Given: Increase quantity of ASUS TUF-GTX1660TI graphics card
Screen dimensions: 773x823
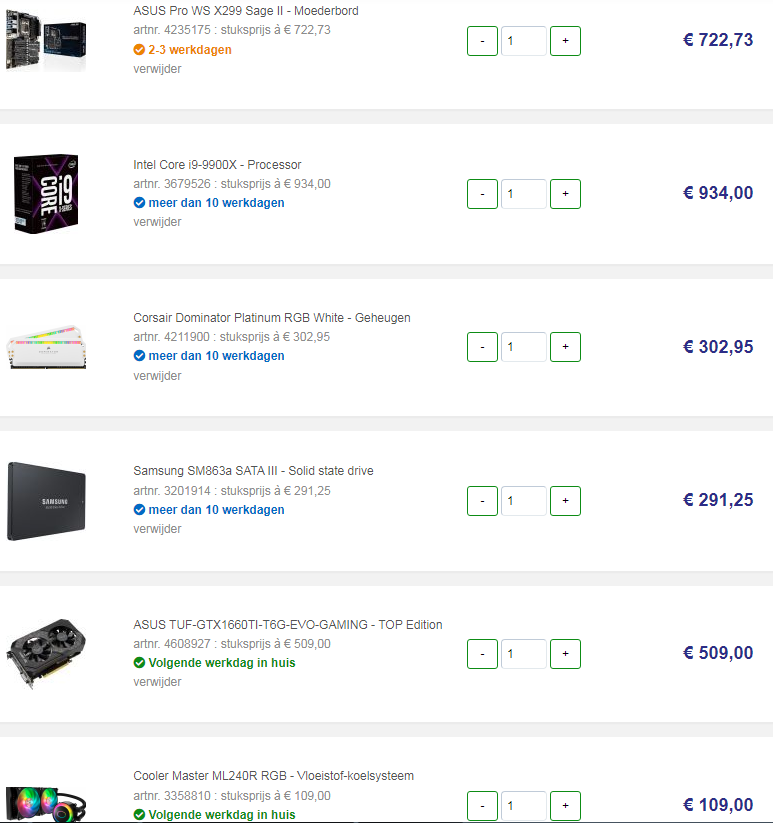Looking at the screenshot, I should 565,654.
